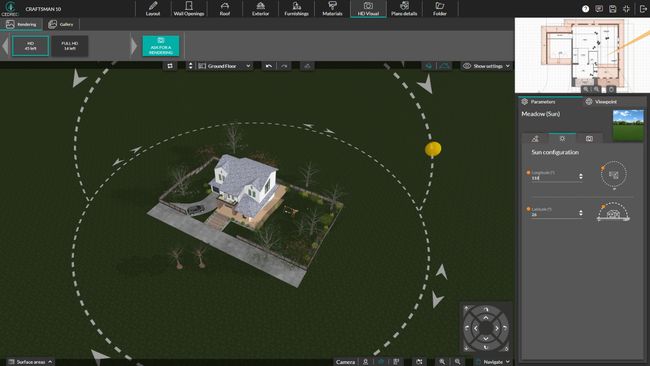This screenshot has height=366, width=650.
Task: Adjust the Latitude stepper arrows
Action: (581, 213)
